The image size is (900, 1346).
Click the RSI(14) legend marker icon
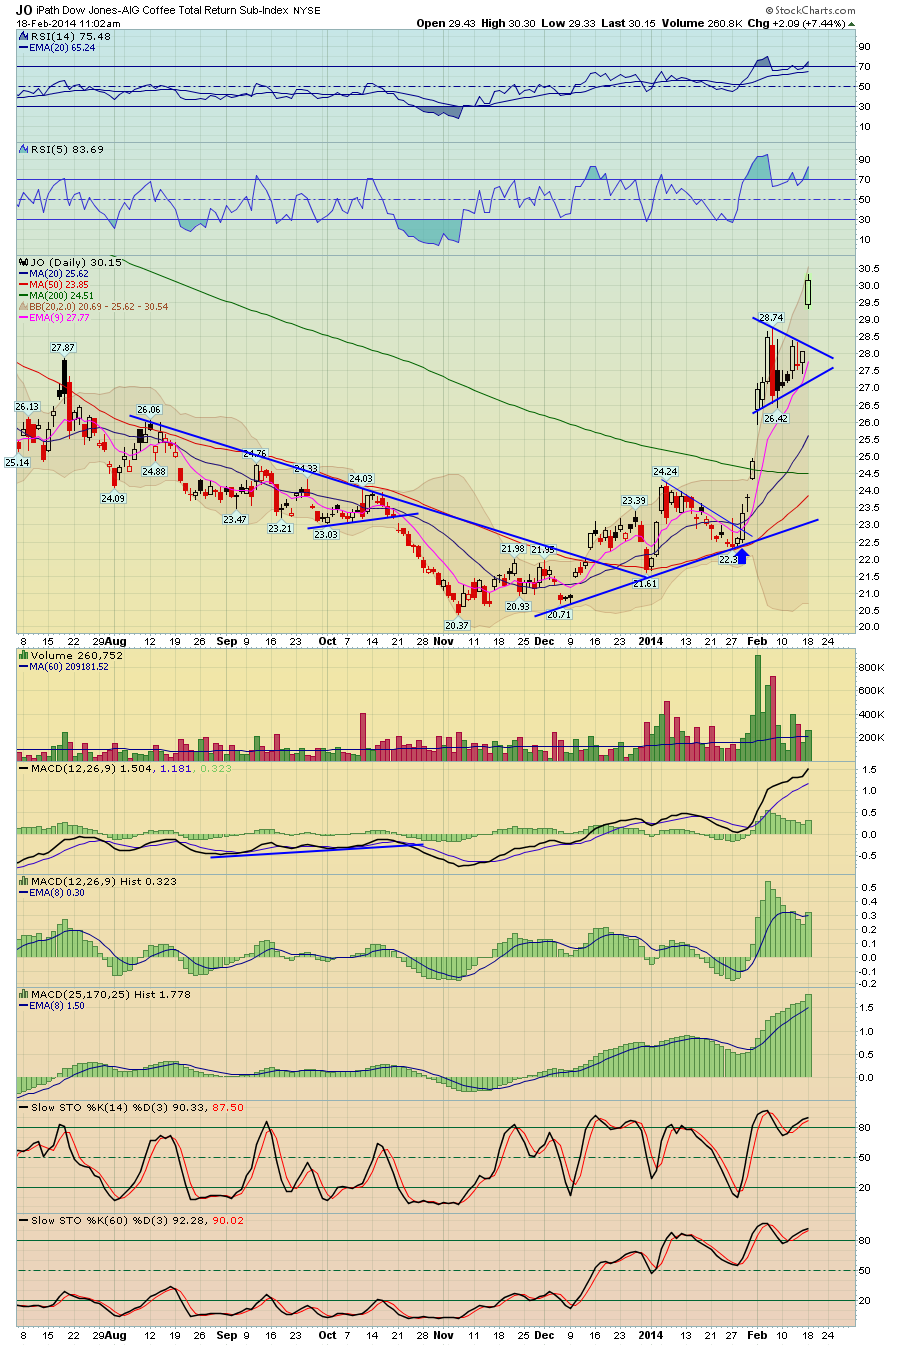coord(24,36)
